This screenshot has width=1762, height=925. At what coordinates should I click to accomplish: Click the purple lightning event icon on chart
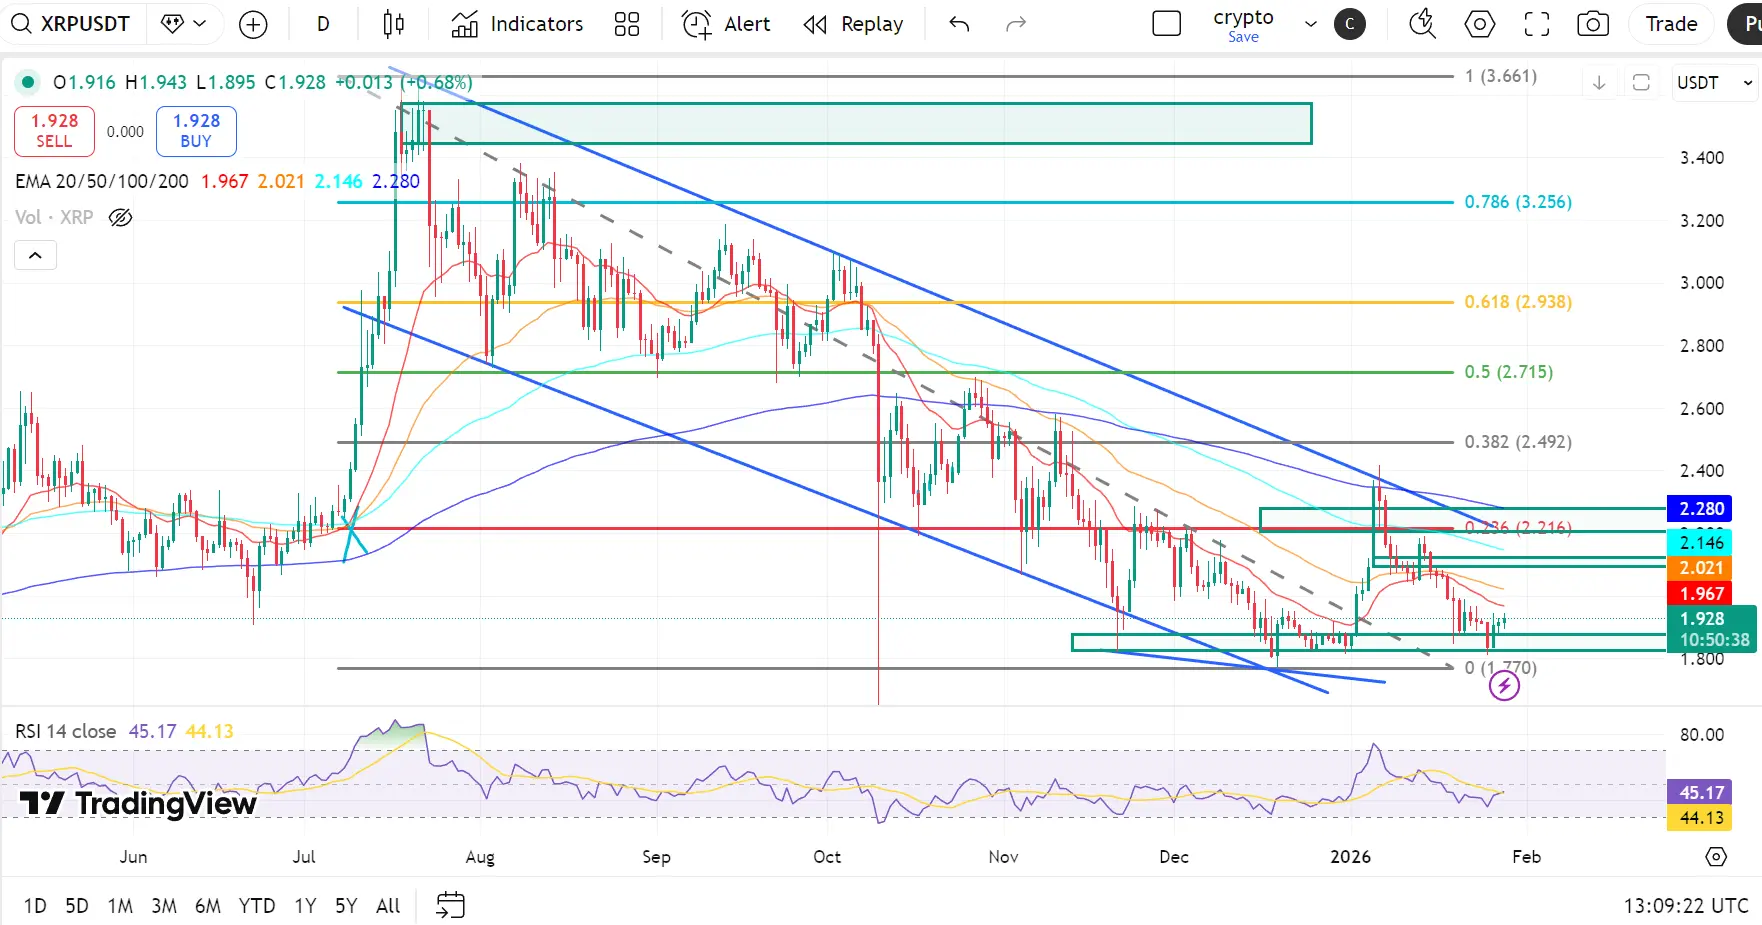[x=1504, y=685]
